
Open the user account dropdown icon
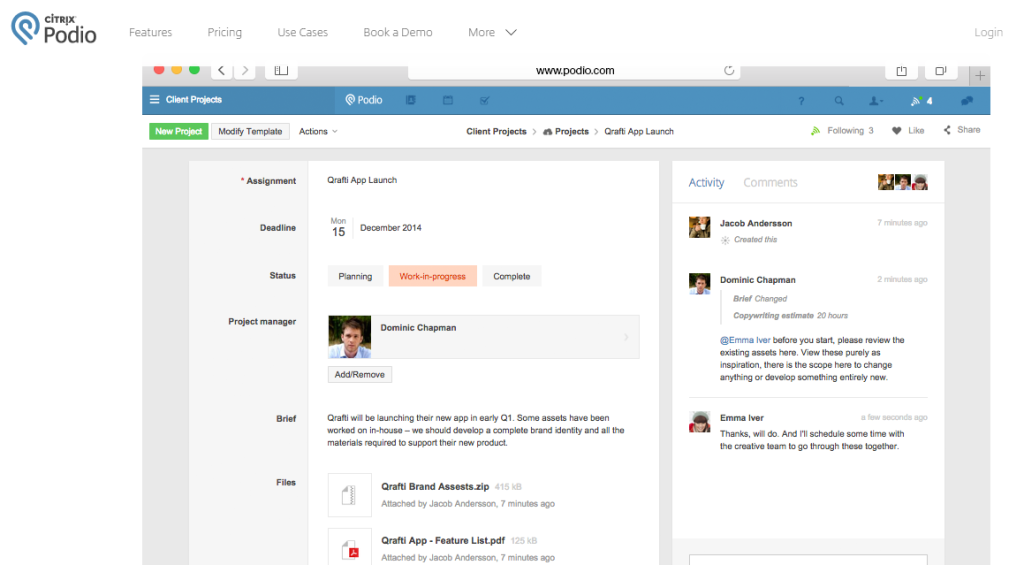(x=876, y=101)
